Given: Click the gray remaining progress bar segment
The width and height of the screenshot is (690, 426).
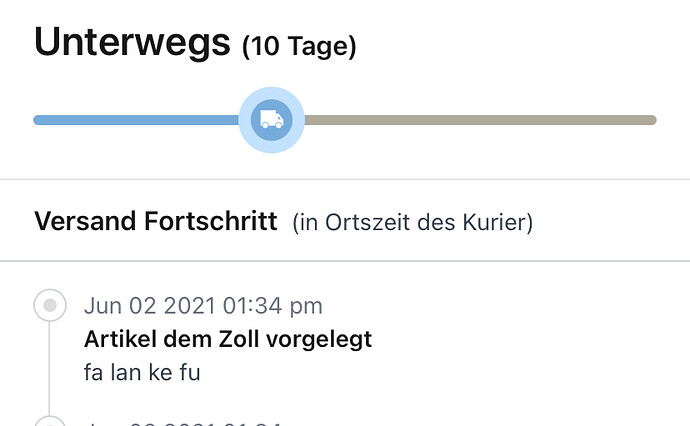Looking at the screenshot, I should point(480,120).
